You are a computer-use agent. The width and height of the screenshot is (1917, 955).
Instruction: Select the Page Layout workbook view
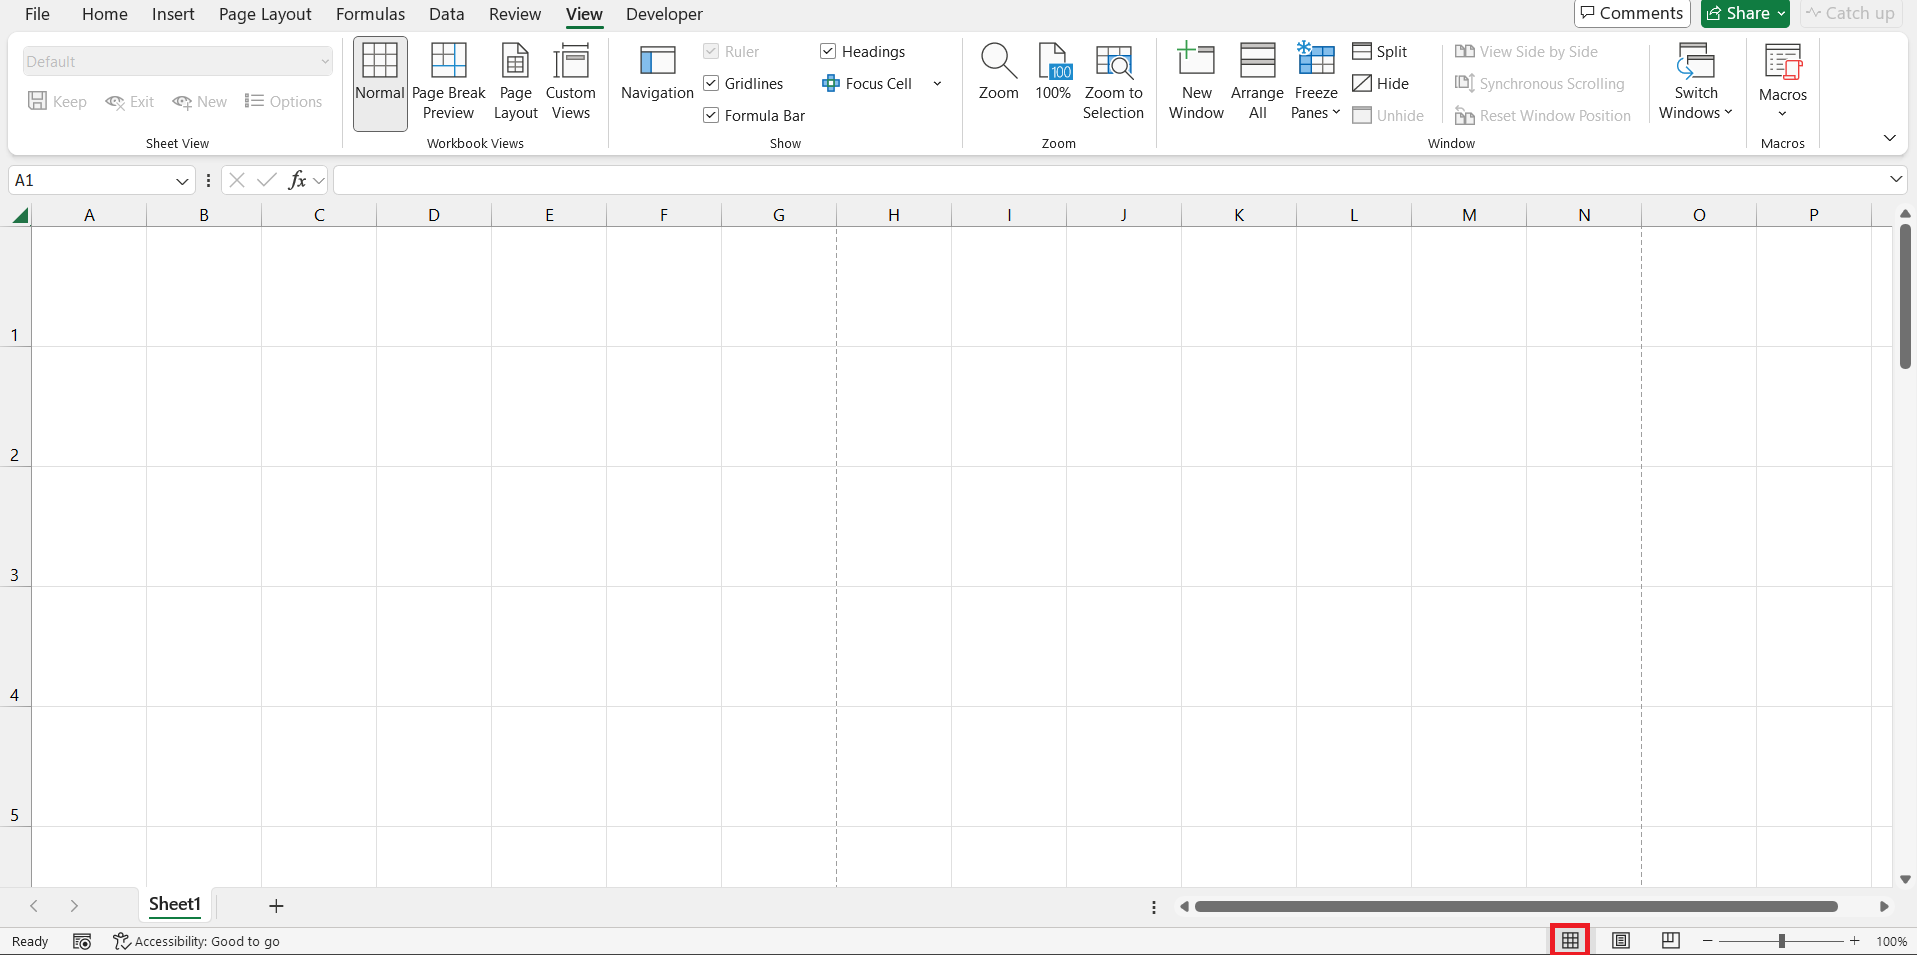click(x=515, y=83)
